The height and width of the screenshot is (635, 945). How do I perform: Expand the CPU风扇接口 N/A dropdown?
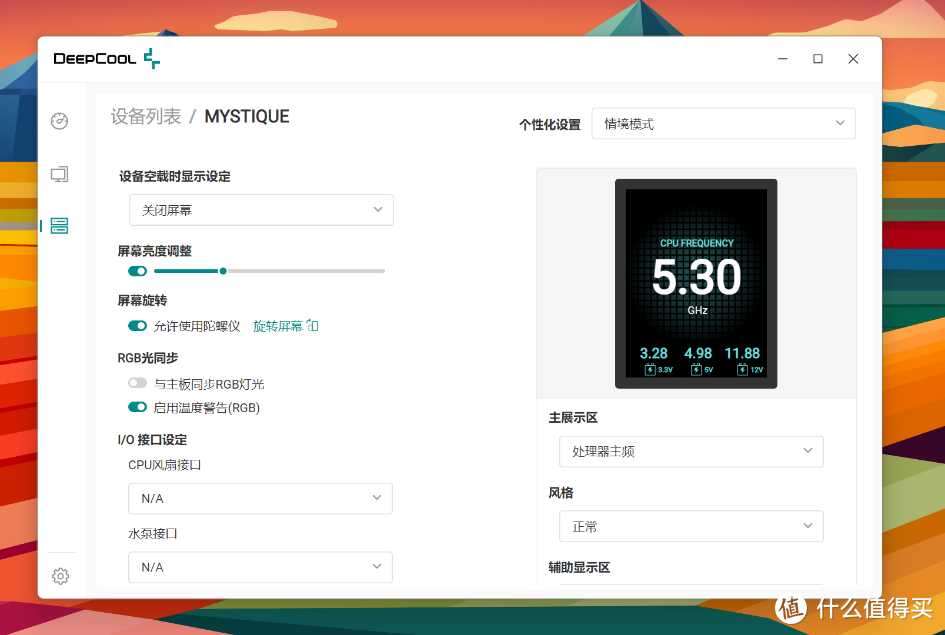point(260,498)
